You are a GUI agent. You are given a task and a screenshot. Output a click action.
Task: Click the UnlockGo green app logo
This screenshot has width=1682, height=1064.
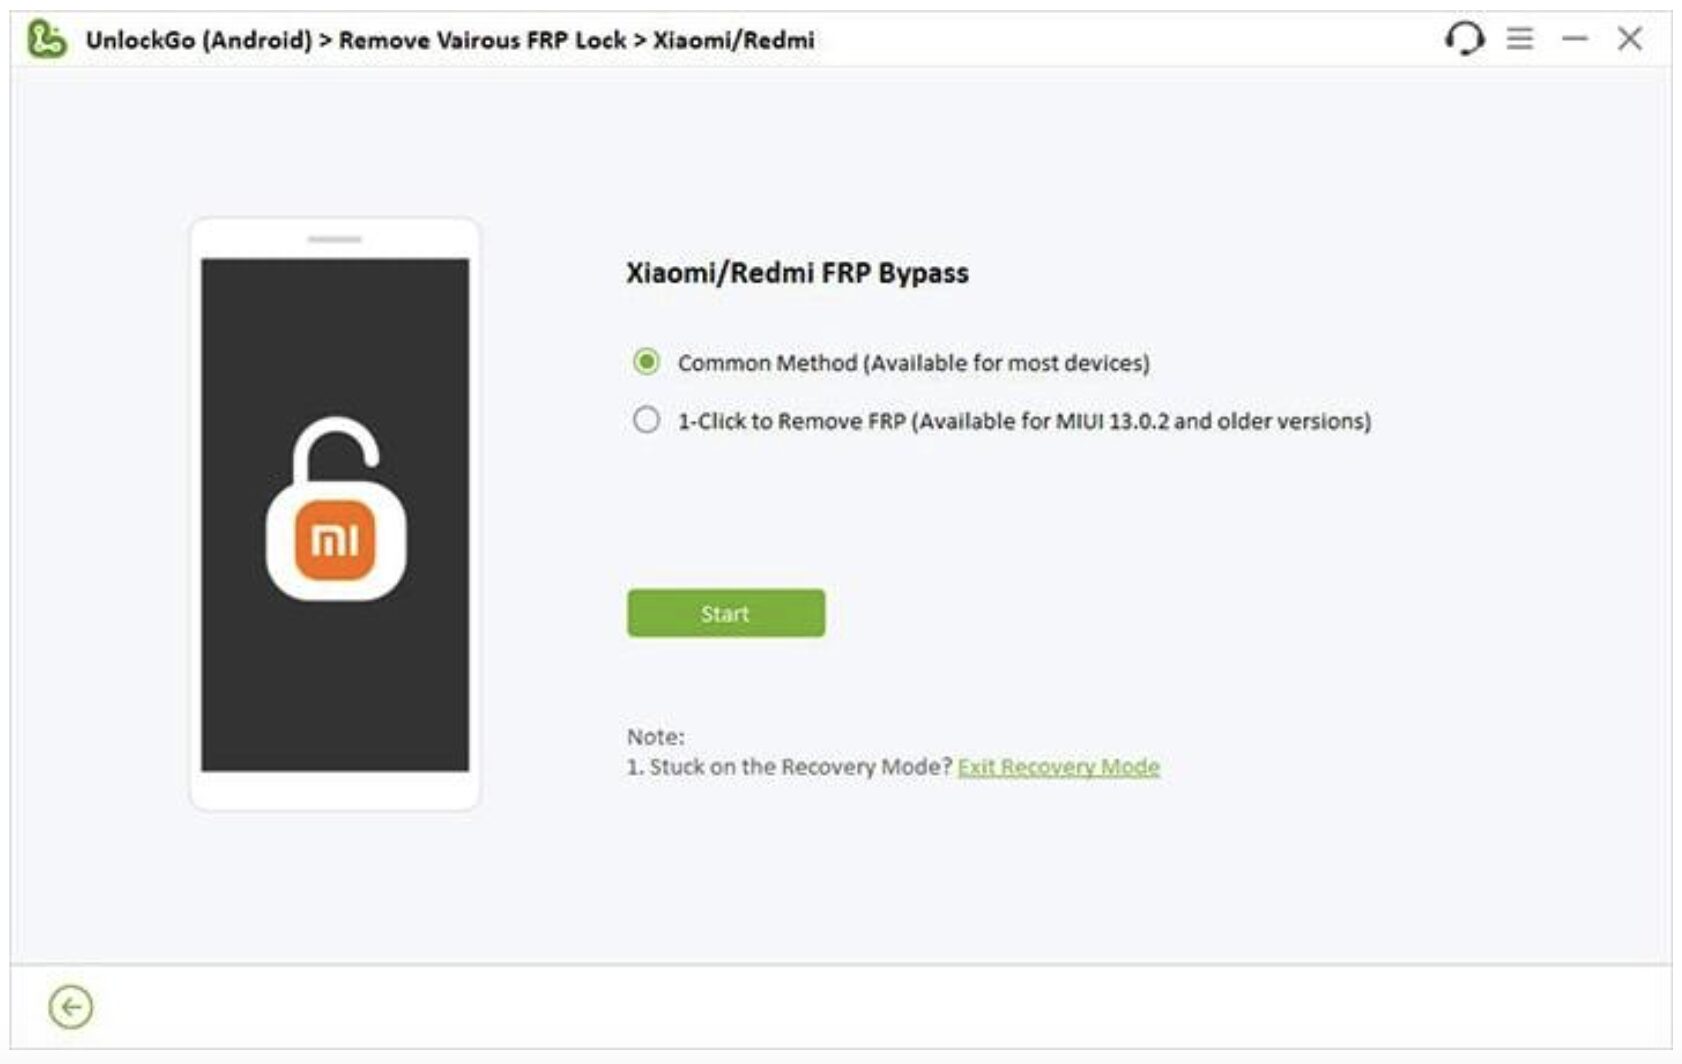pyautogui.click(x=47, y=40)
